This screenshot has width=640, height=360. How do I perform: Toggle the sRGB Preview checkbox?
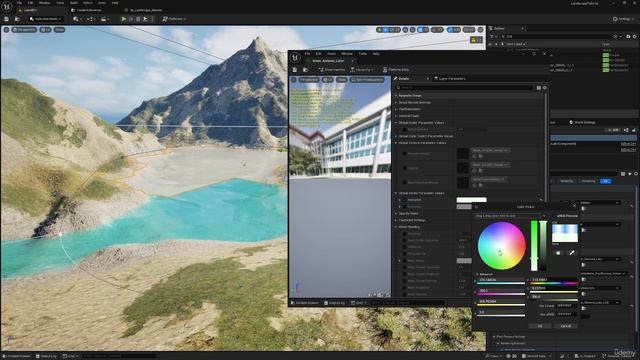[x=554, y=216]
